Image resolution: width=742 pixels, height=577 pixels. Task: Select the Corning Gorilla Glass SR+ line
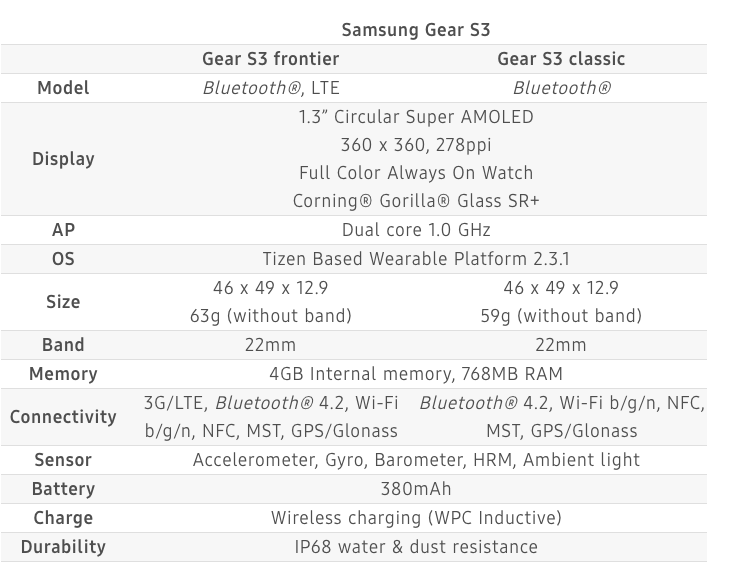pos(416,201)
